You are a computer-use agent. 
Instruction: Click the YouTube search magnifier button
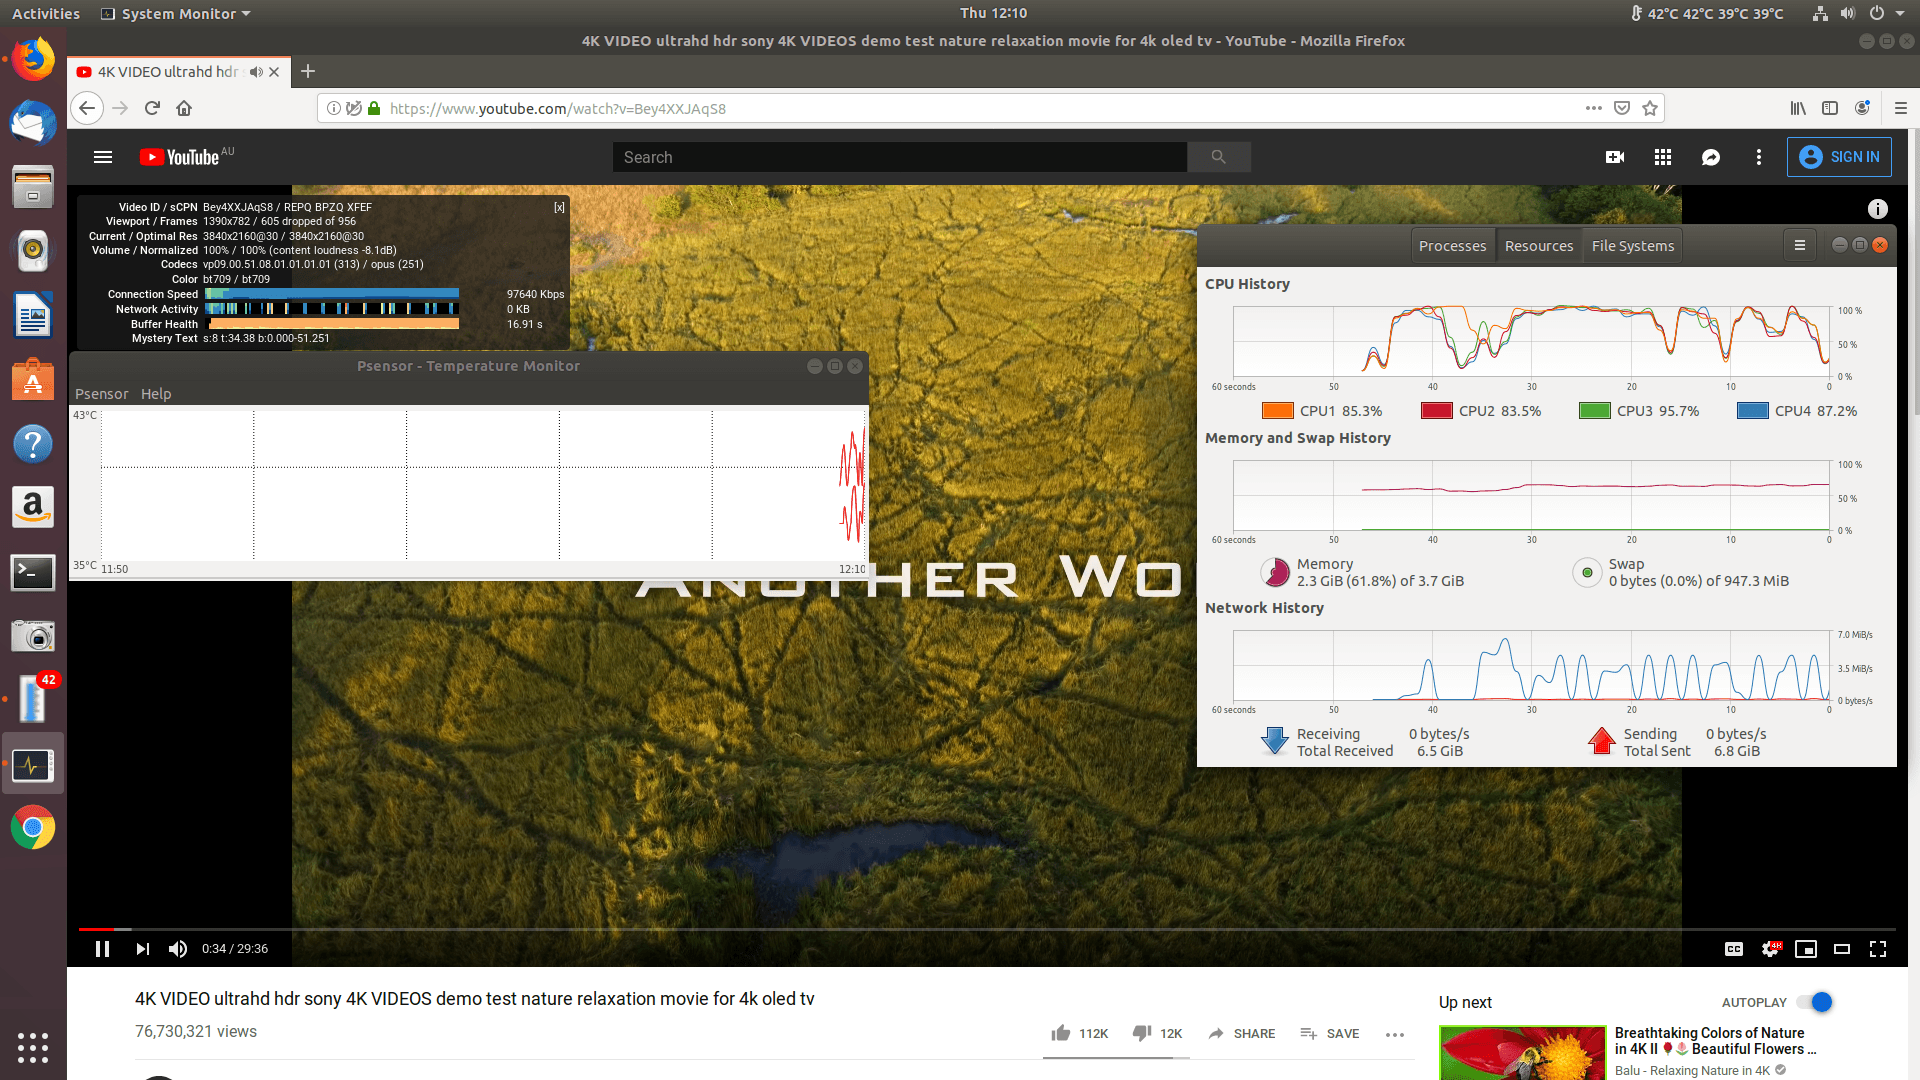(x=1218, y=157)
